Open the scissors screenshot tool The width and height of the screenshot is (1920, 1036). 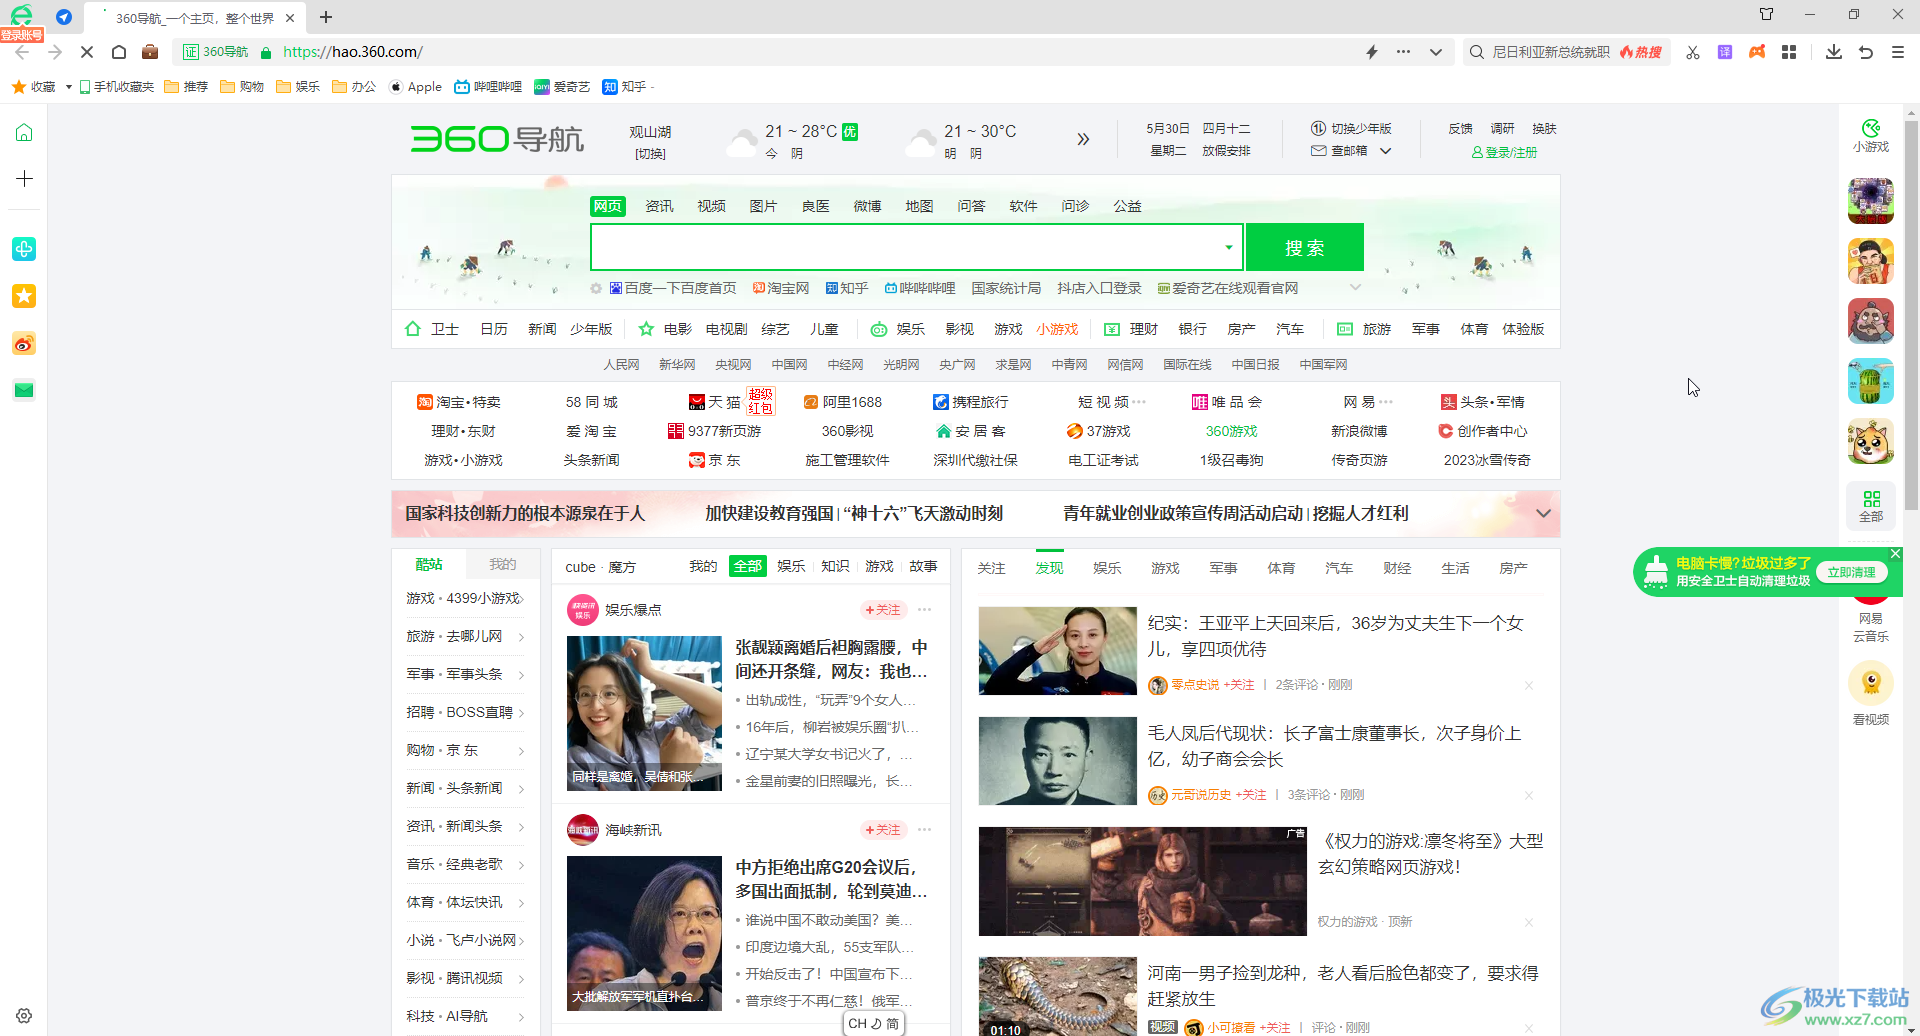pos(1693,52)
